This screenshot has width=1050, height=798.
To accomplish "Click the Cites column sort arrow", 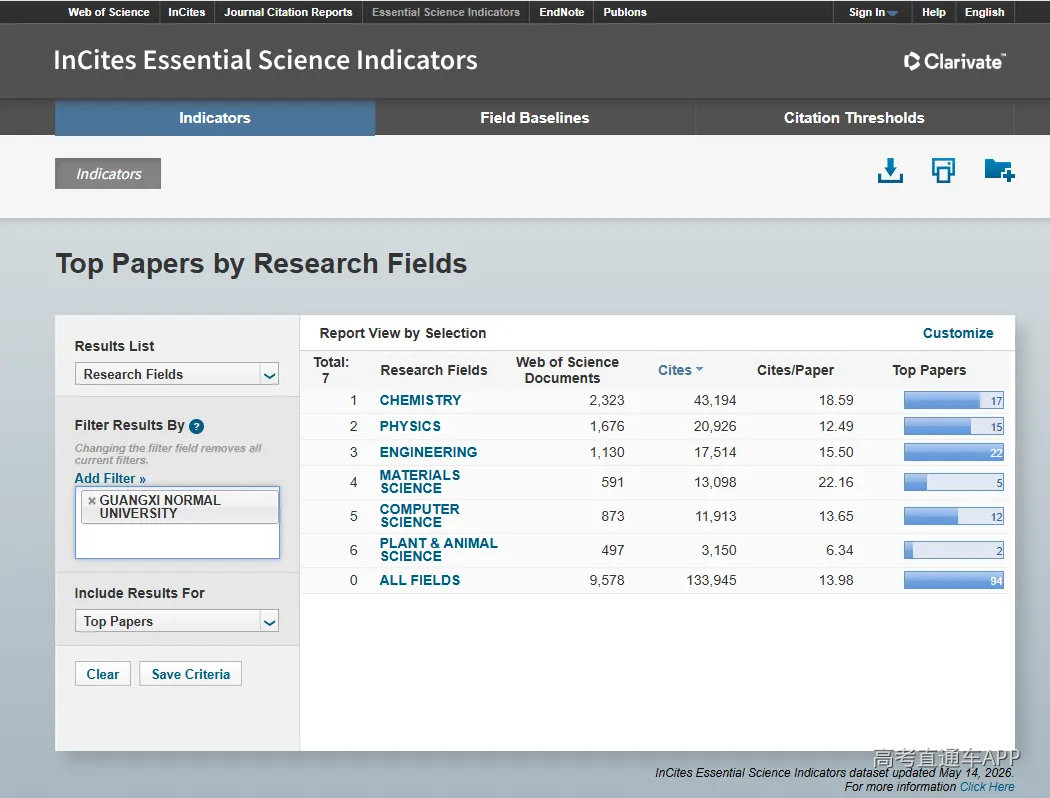I will coord(700,370).
